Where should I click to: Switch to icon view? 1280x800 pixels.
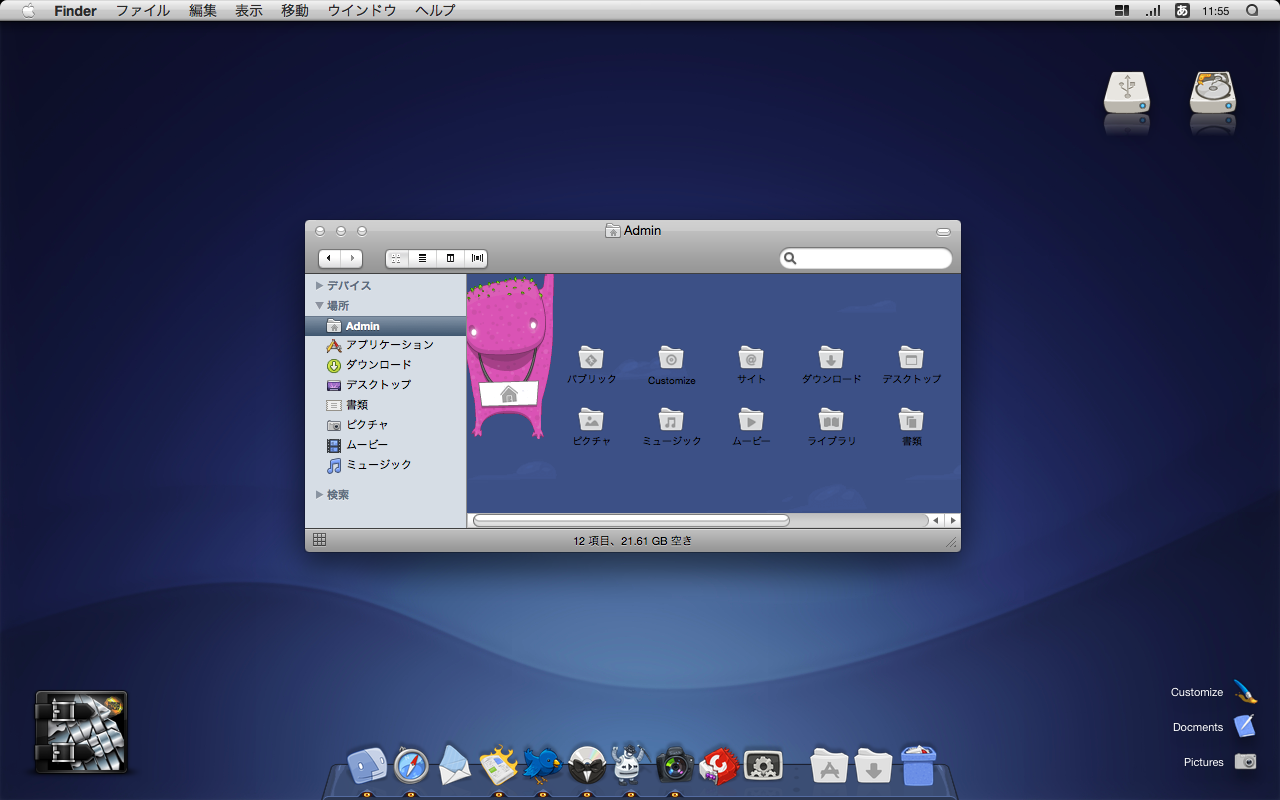397,258
